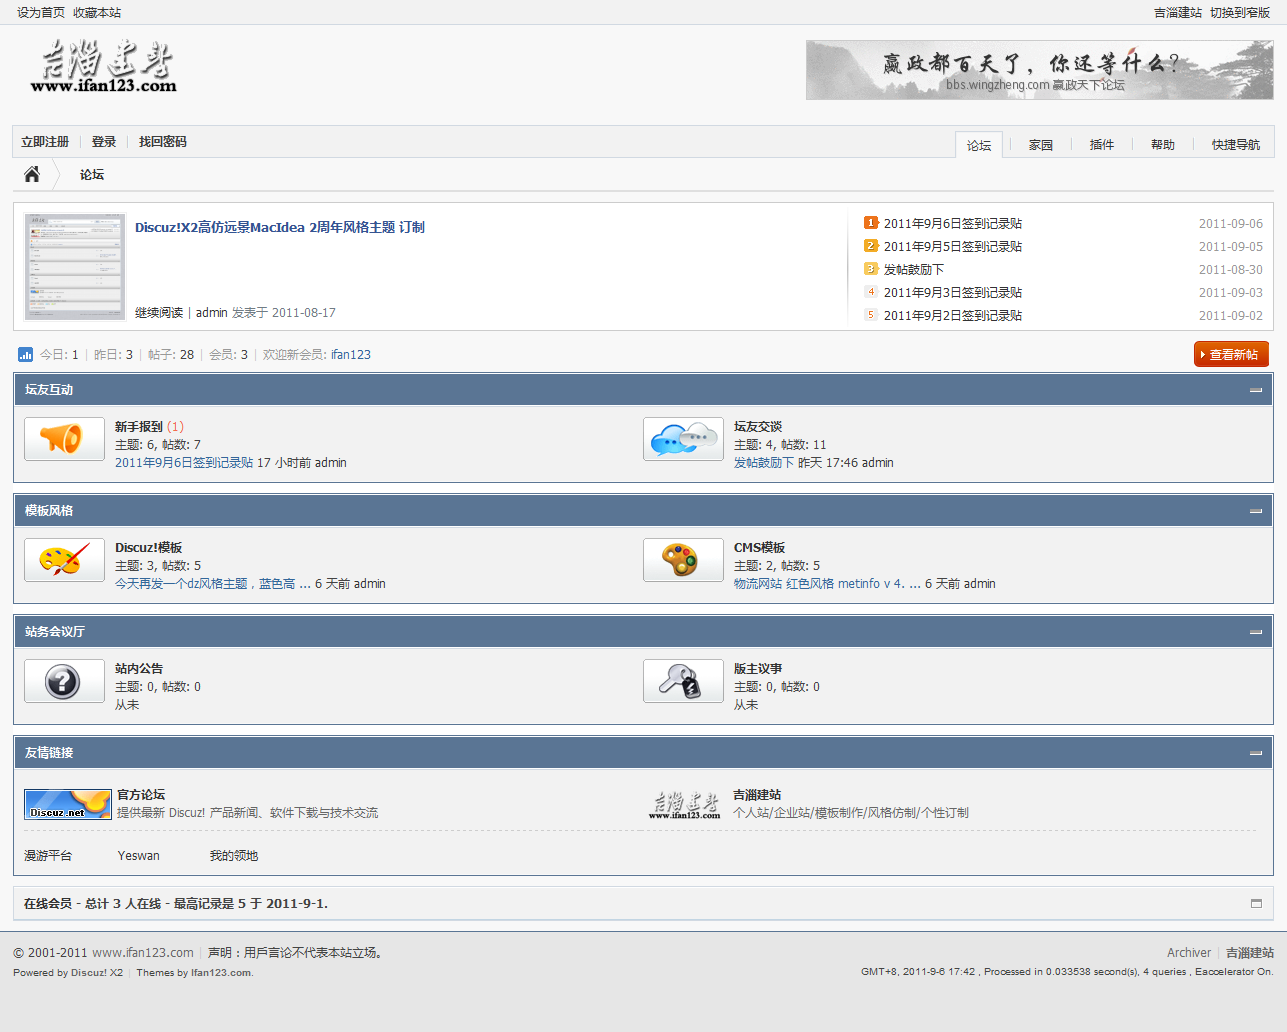
Task: Open the 快捷导航 quick navigation menu
Action: 1235,145
